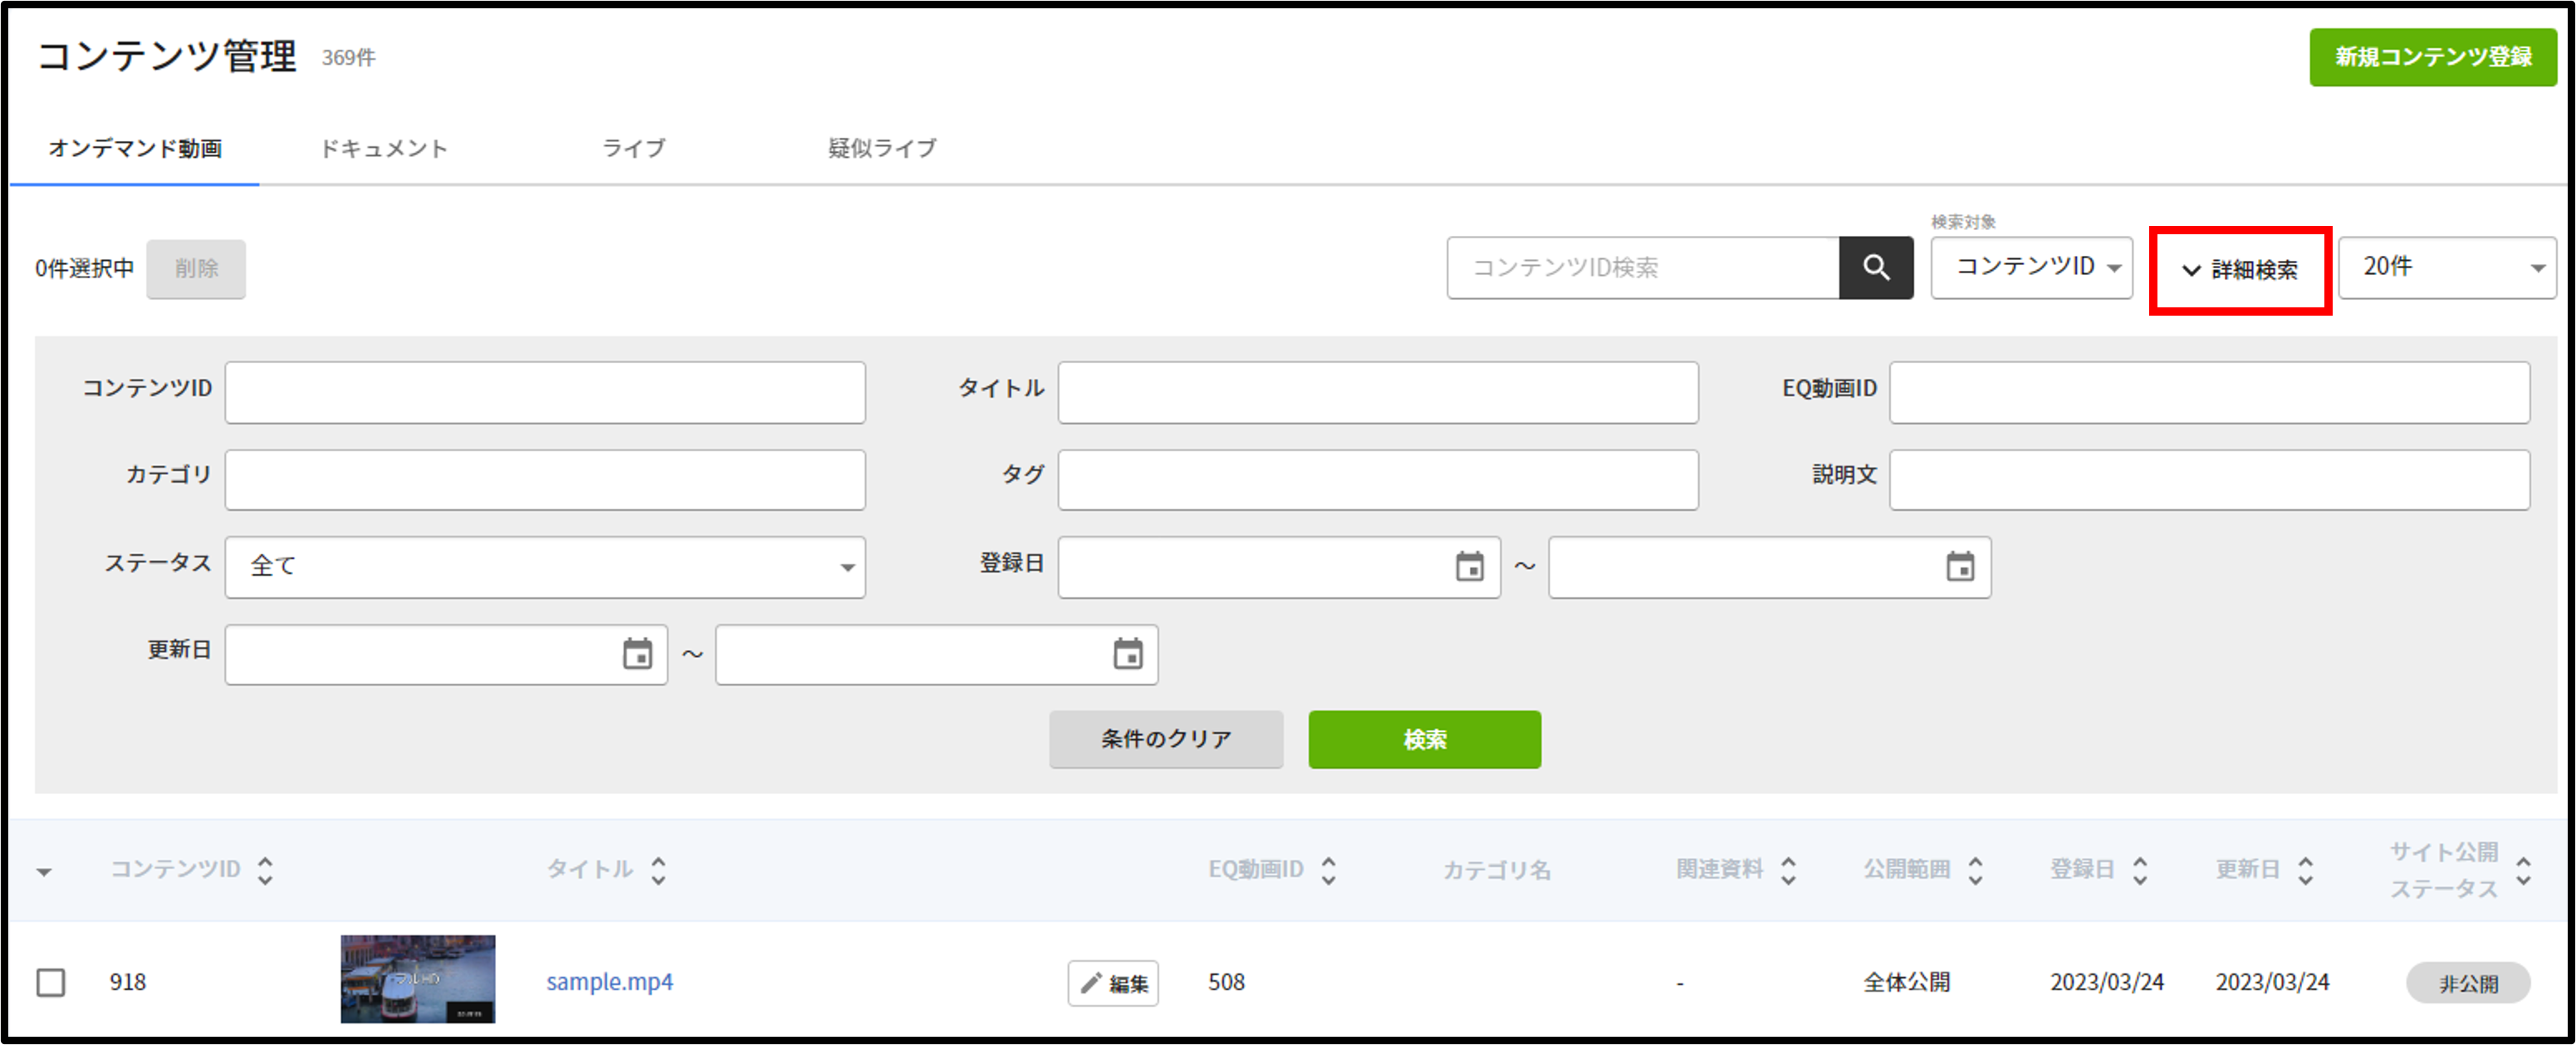Click the 非公開 status badge
The image size is (2576, 1045).
tap(2468, 983)
